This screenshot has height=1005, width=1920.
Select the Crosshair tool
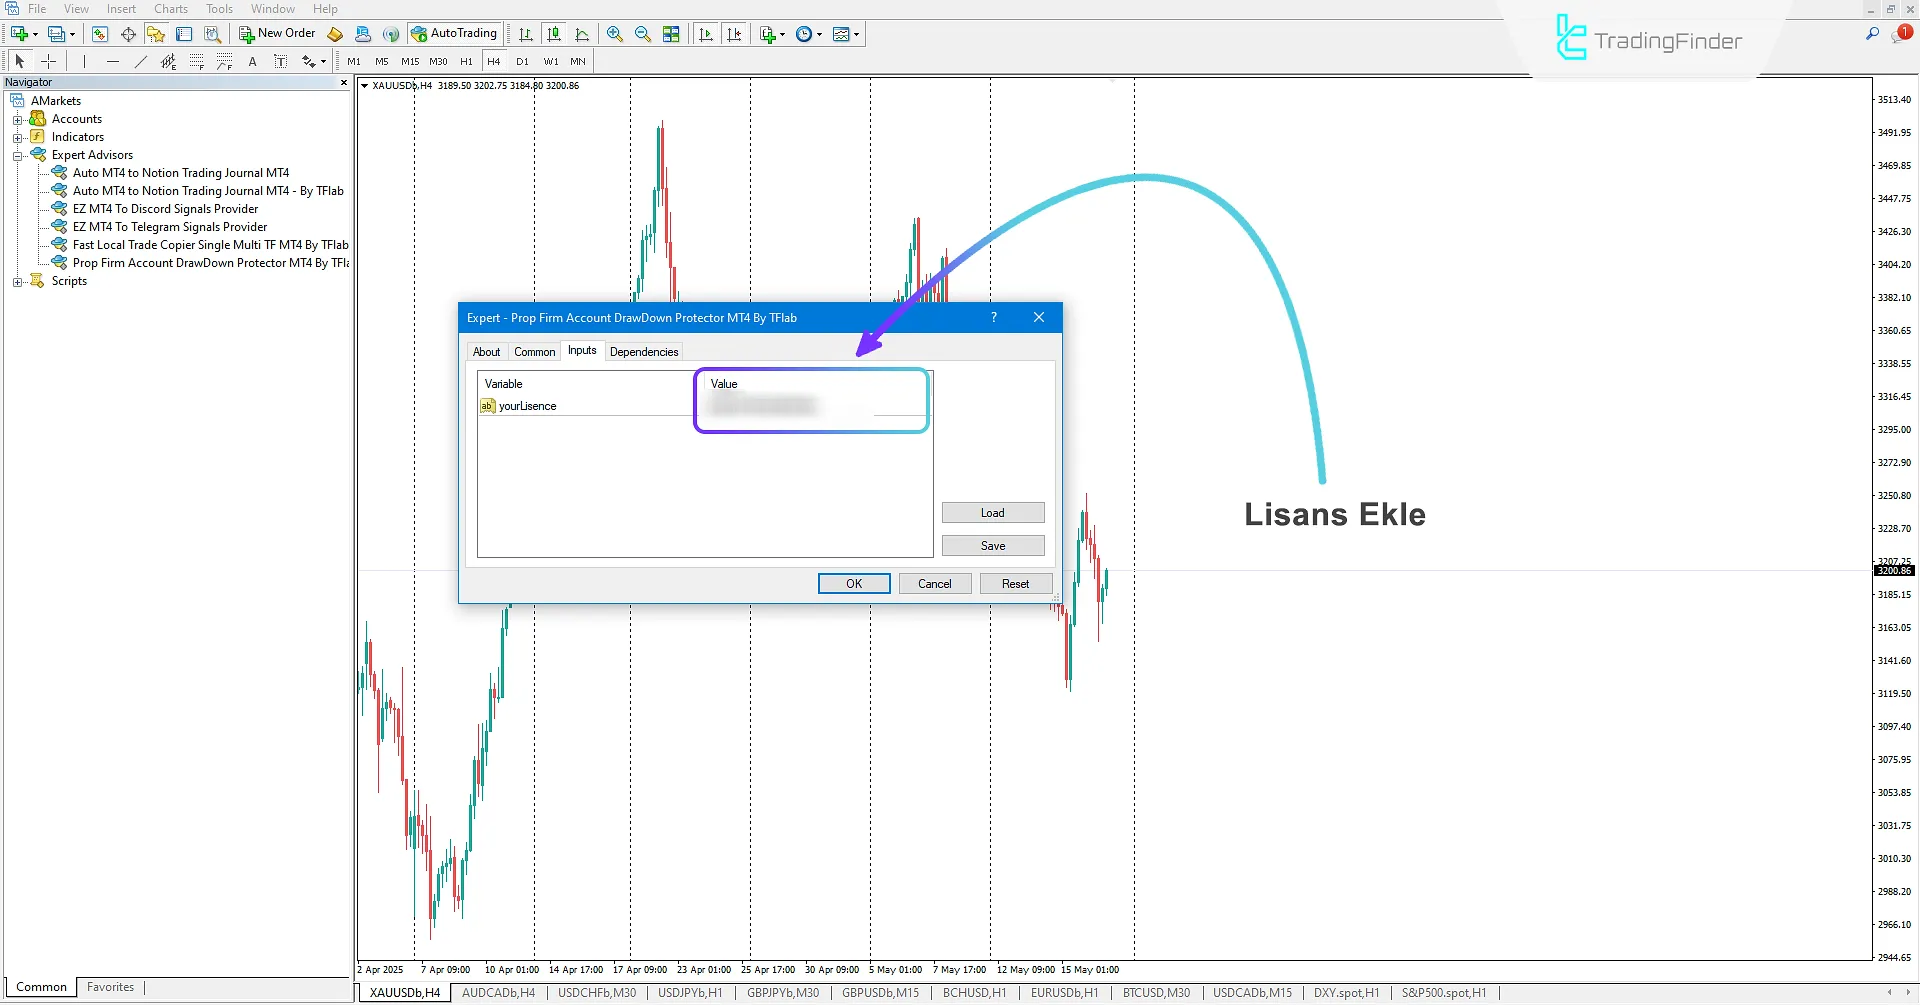(48, 61)
